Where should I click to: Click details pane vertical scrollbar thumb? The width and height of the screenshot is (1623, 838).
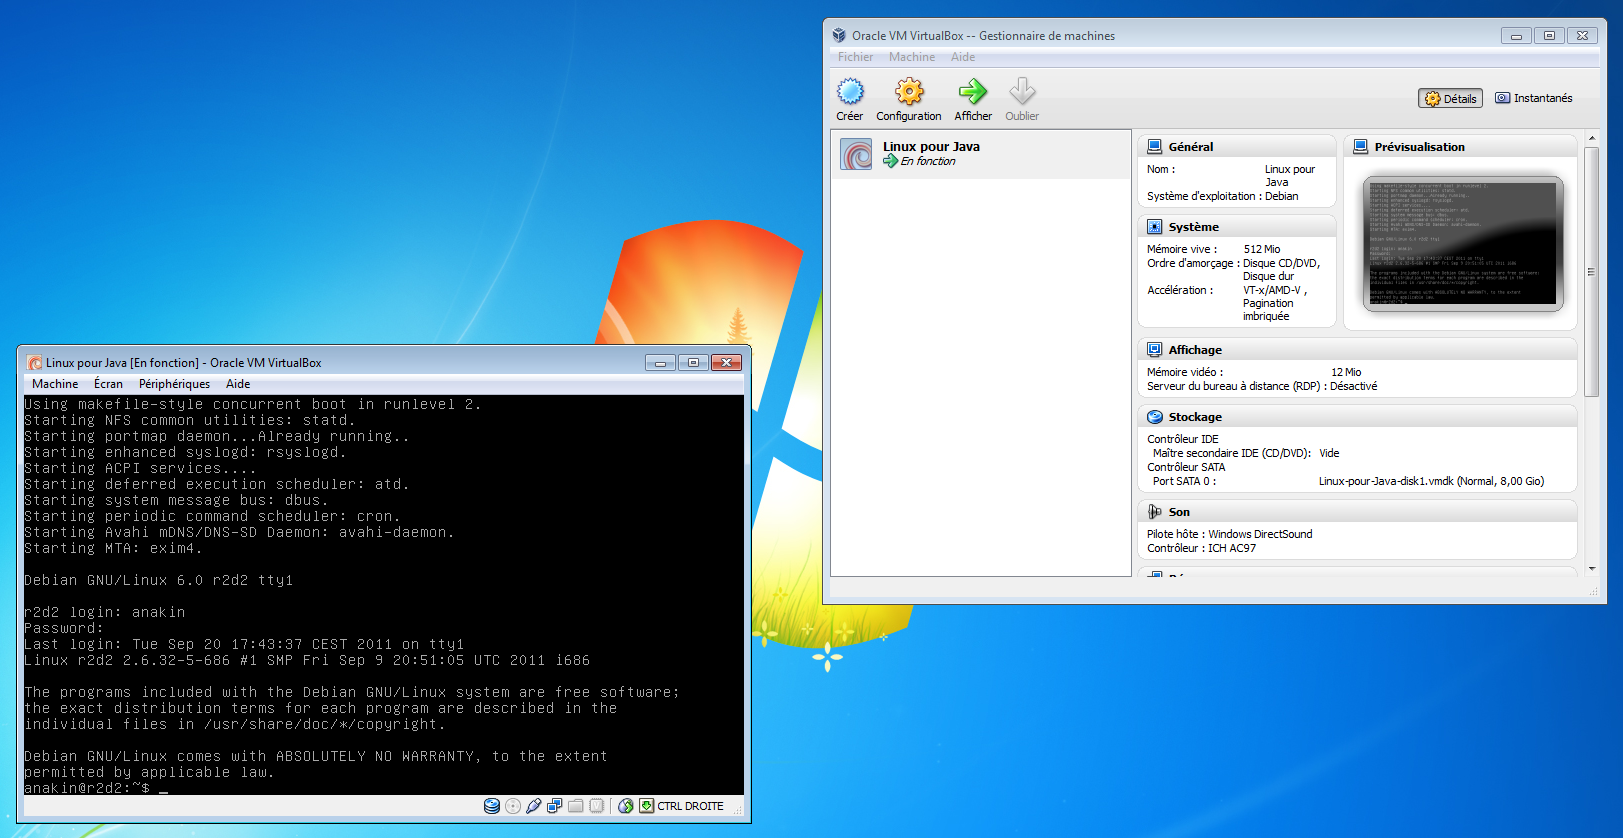[x=1591, y=271]
